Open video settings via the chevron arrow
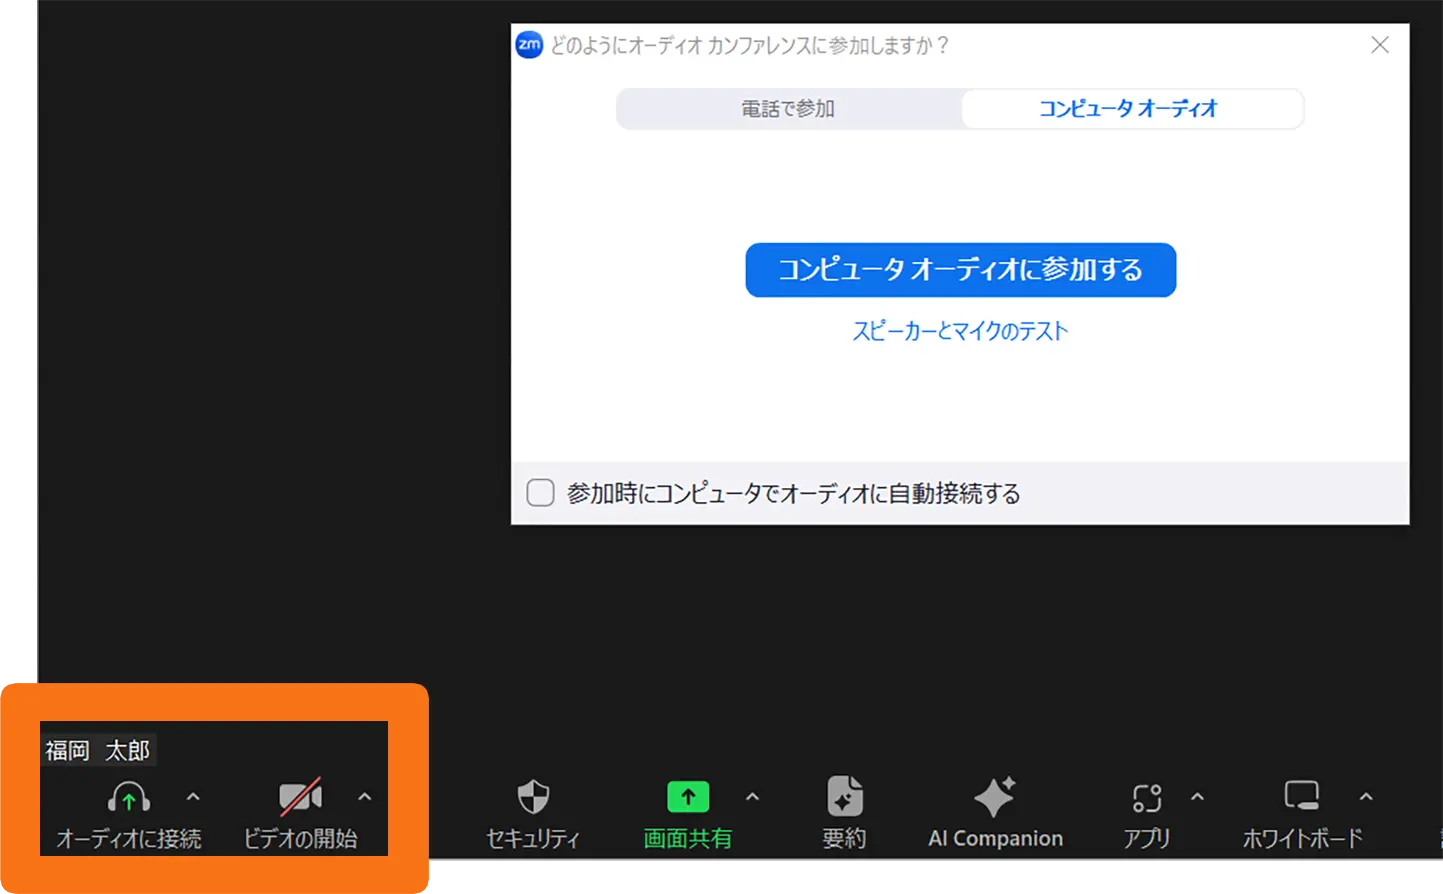 pyautogui.click(x=364, y=795)
